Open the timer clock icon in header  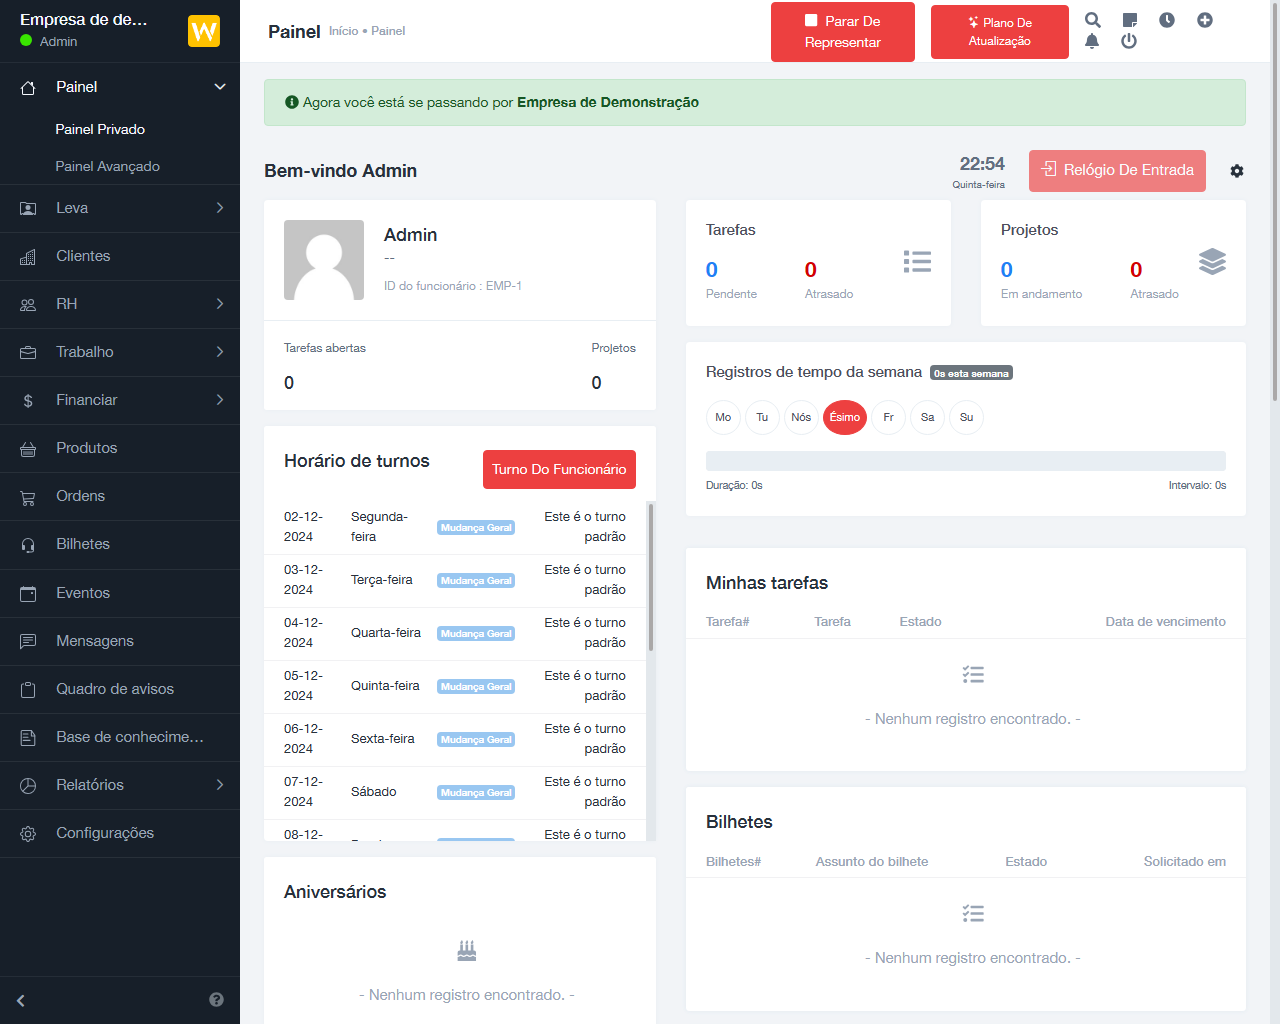coord(1167,20)
